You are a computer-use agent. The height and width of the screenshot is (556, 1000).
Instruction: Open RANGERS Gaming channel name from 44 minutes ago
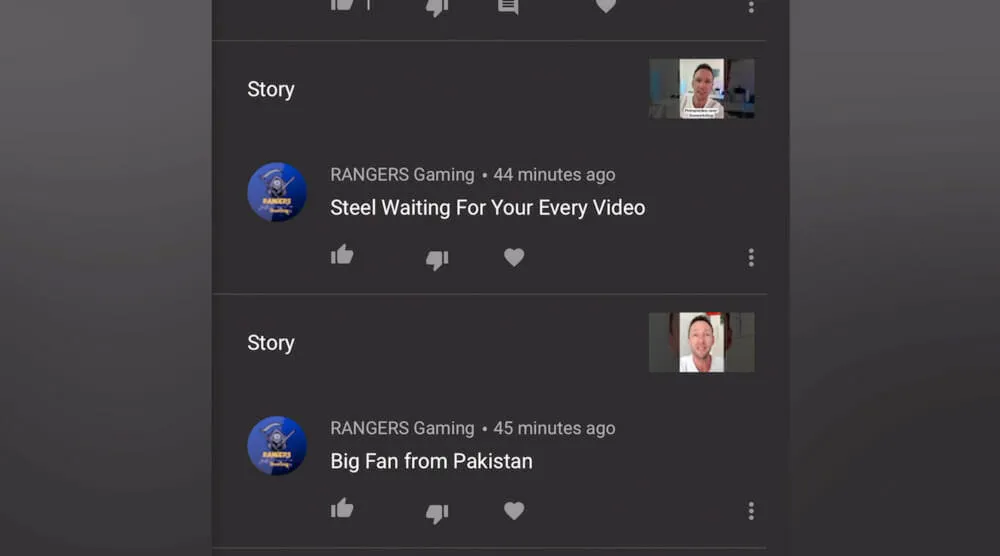point(402,175)
